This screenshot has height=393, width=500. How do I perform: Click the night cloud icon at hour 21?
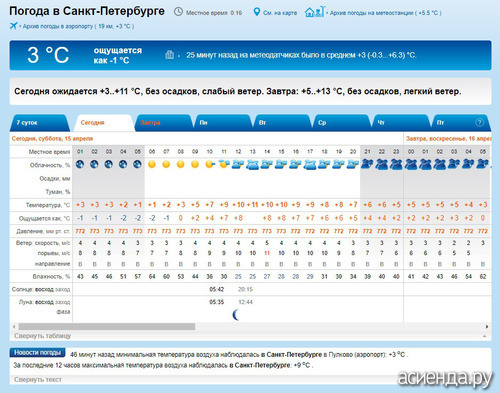[367, 164]
